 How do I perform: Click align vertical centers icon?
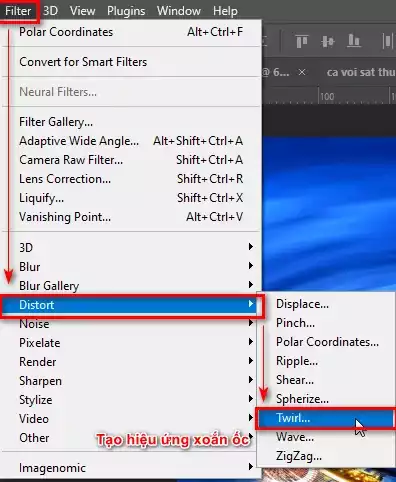328,41
